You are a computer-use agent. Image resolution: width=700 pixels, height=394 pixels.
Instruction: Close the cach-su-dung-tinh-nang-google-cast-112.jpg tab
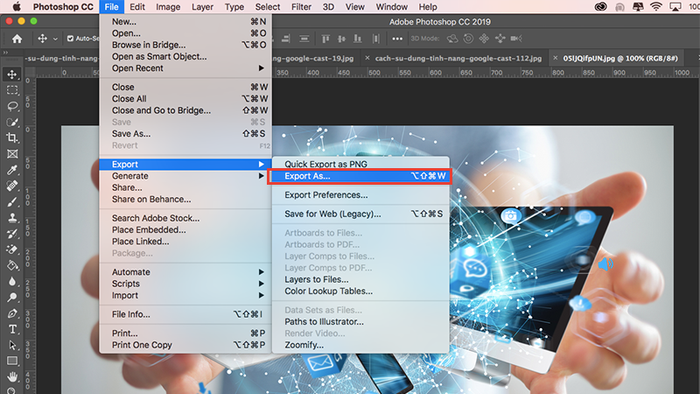click(x=367, y=58)
